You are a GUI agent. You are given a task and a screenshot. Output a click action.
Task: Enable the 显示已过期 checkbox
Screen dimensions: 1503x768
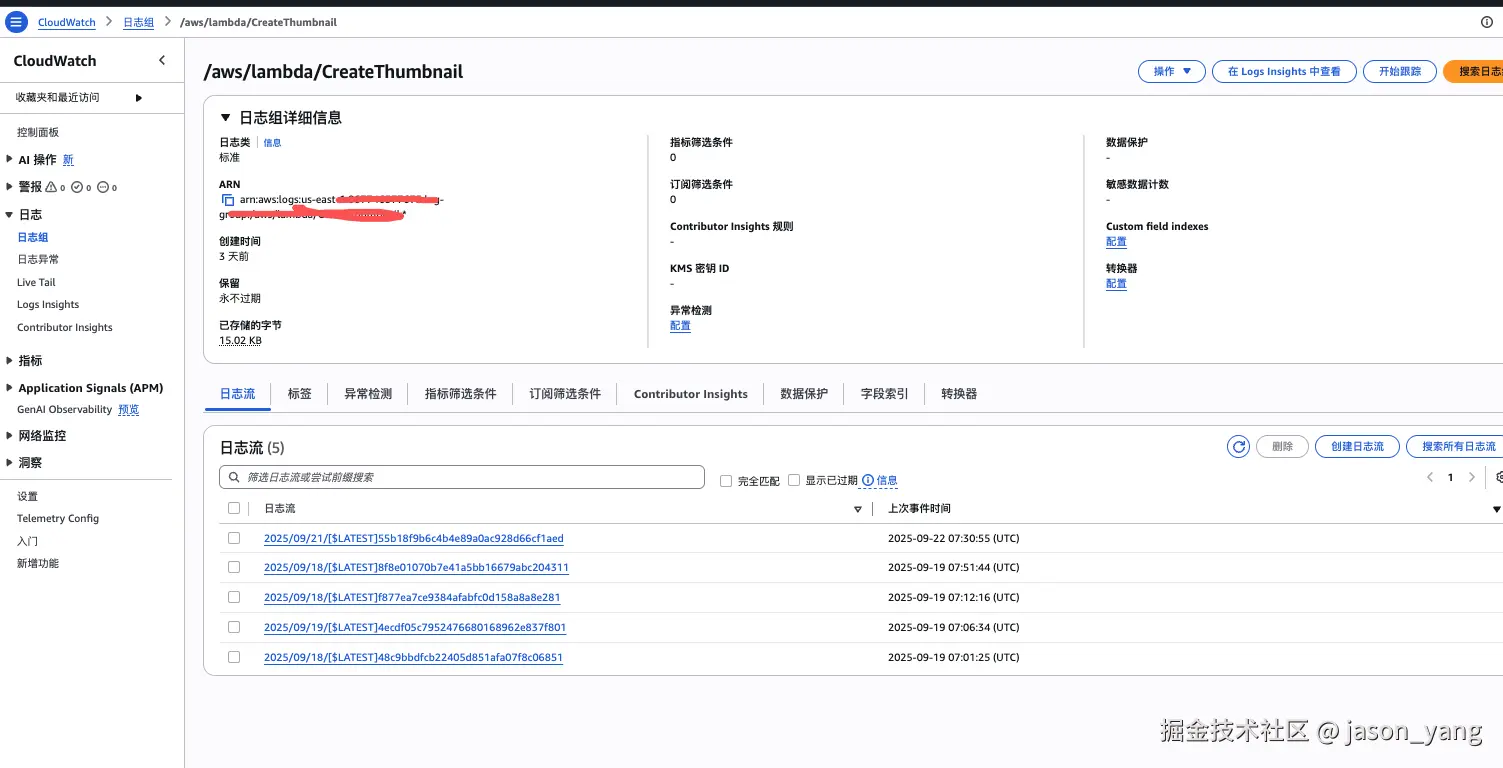[794, 480]
